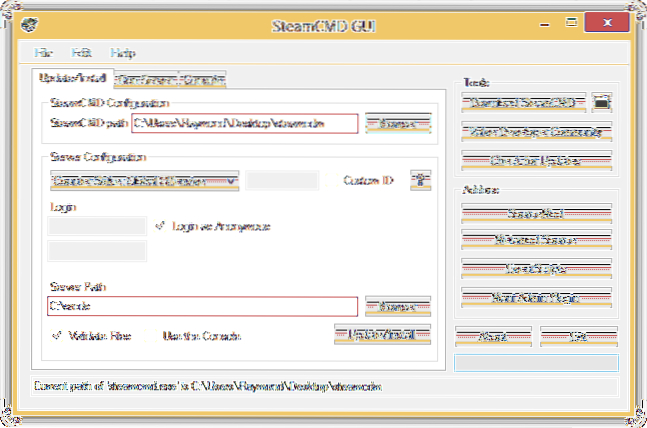This screenshot has width=647, height=428.
Task: Click the SteamCMD path input field
Action: coord(245,123)
